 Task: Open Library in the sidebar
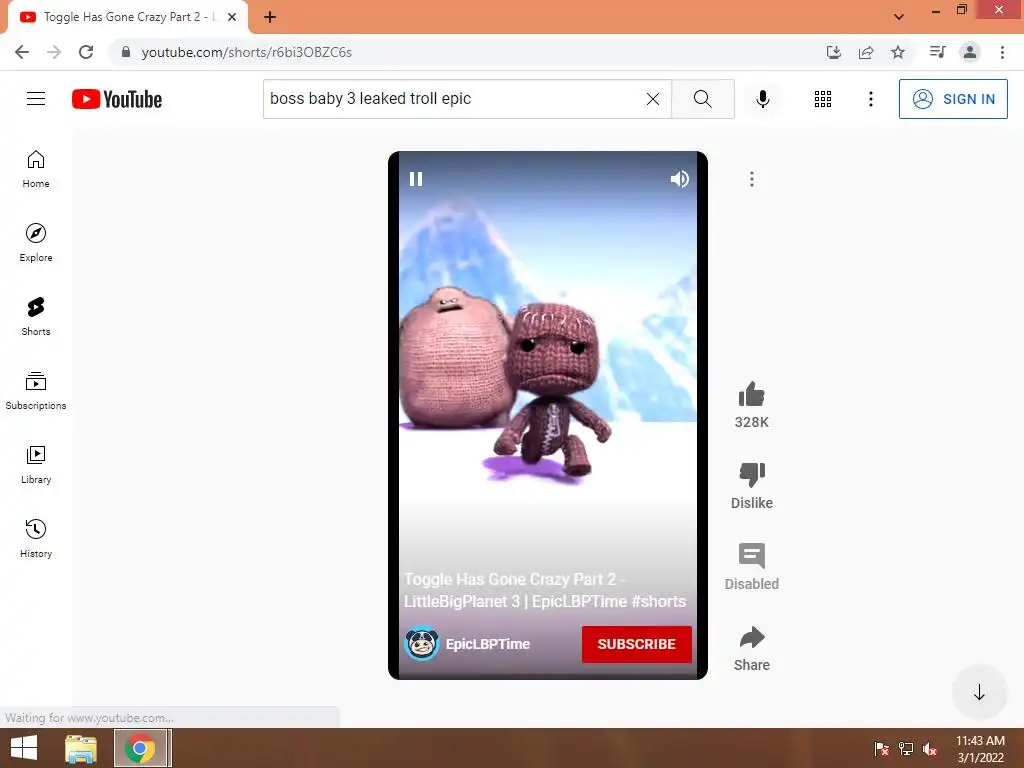pyautogui.click(x=36, y=464)
